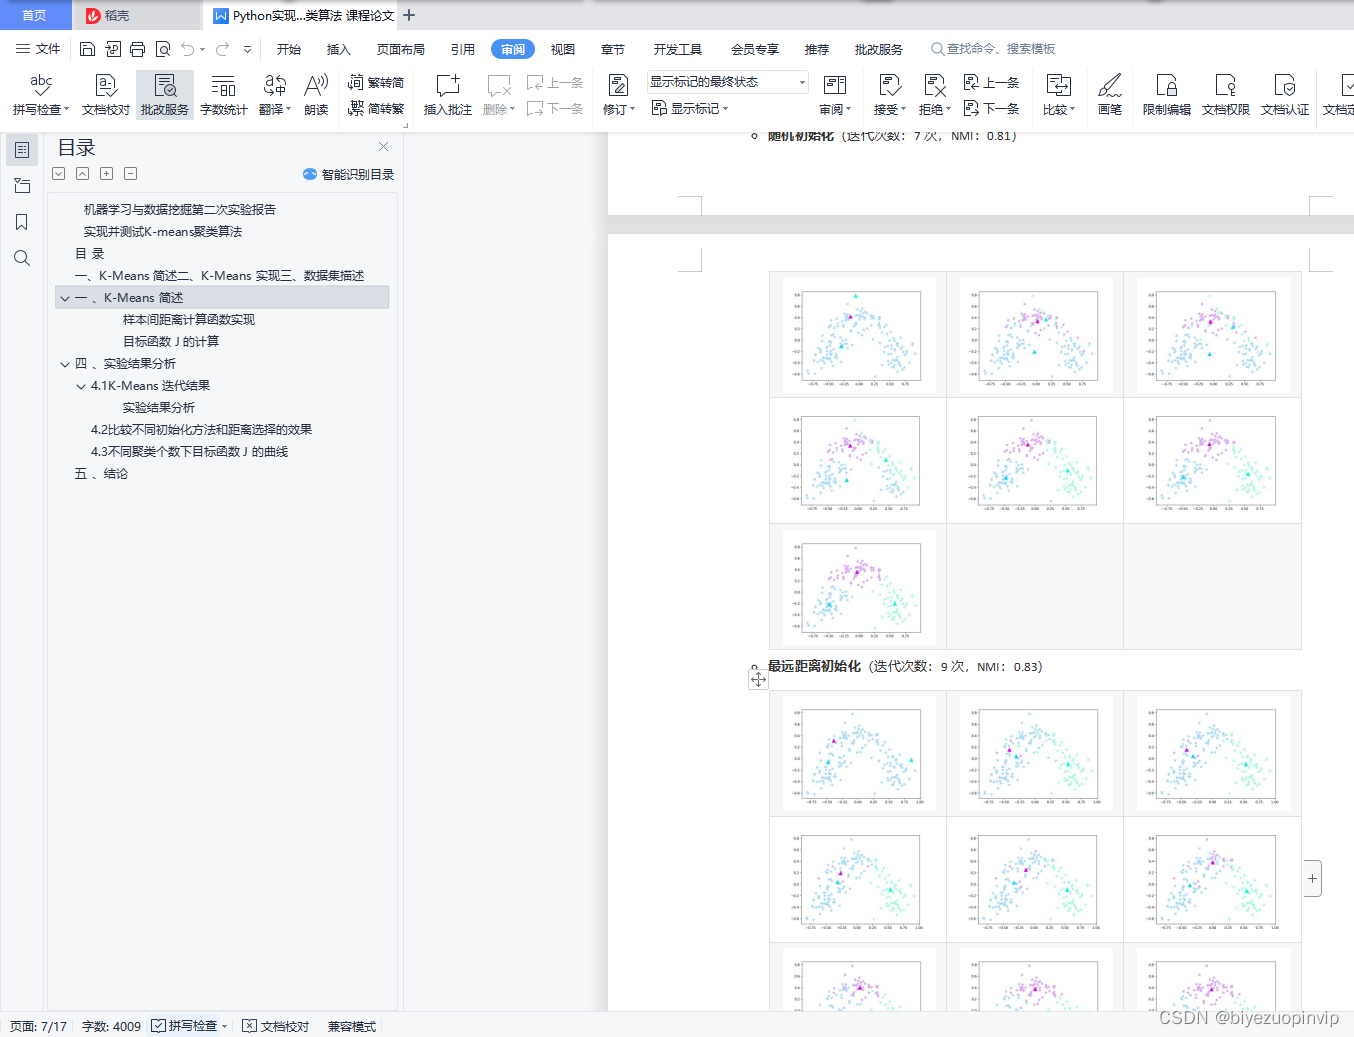Save document using quick-access save icon
This screenshot has height=1037, width=1354.
click(88, 49)
